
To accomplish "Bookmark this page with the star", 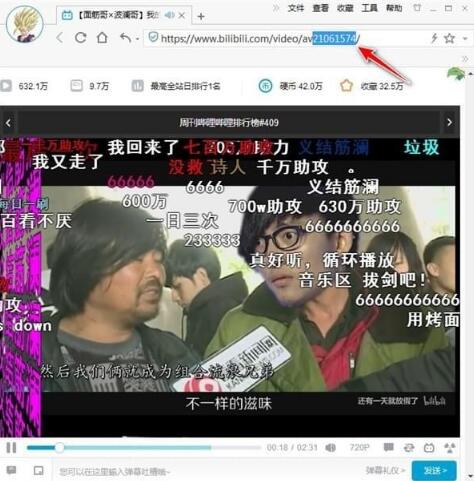I will point(449,38).
